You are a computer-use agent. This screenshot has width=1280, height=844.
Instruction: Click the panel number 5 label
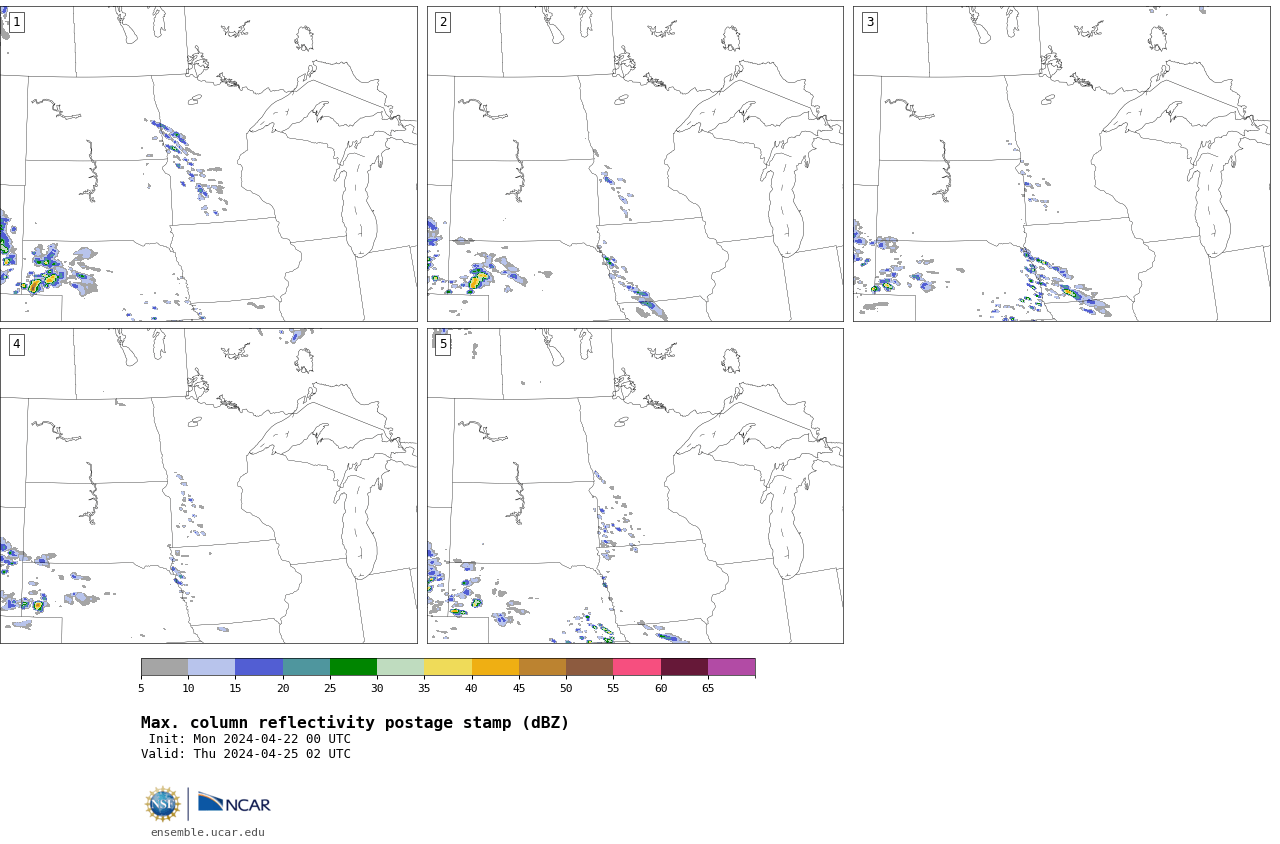443,344
